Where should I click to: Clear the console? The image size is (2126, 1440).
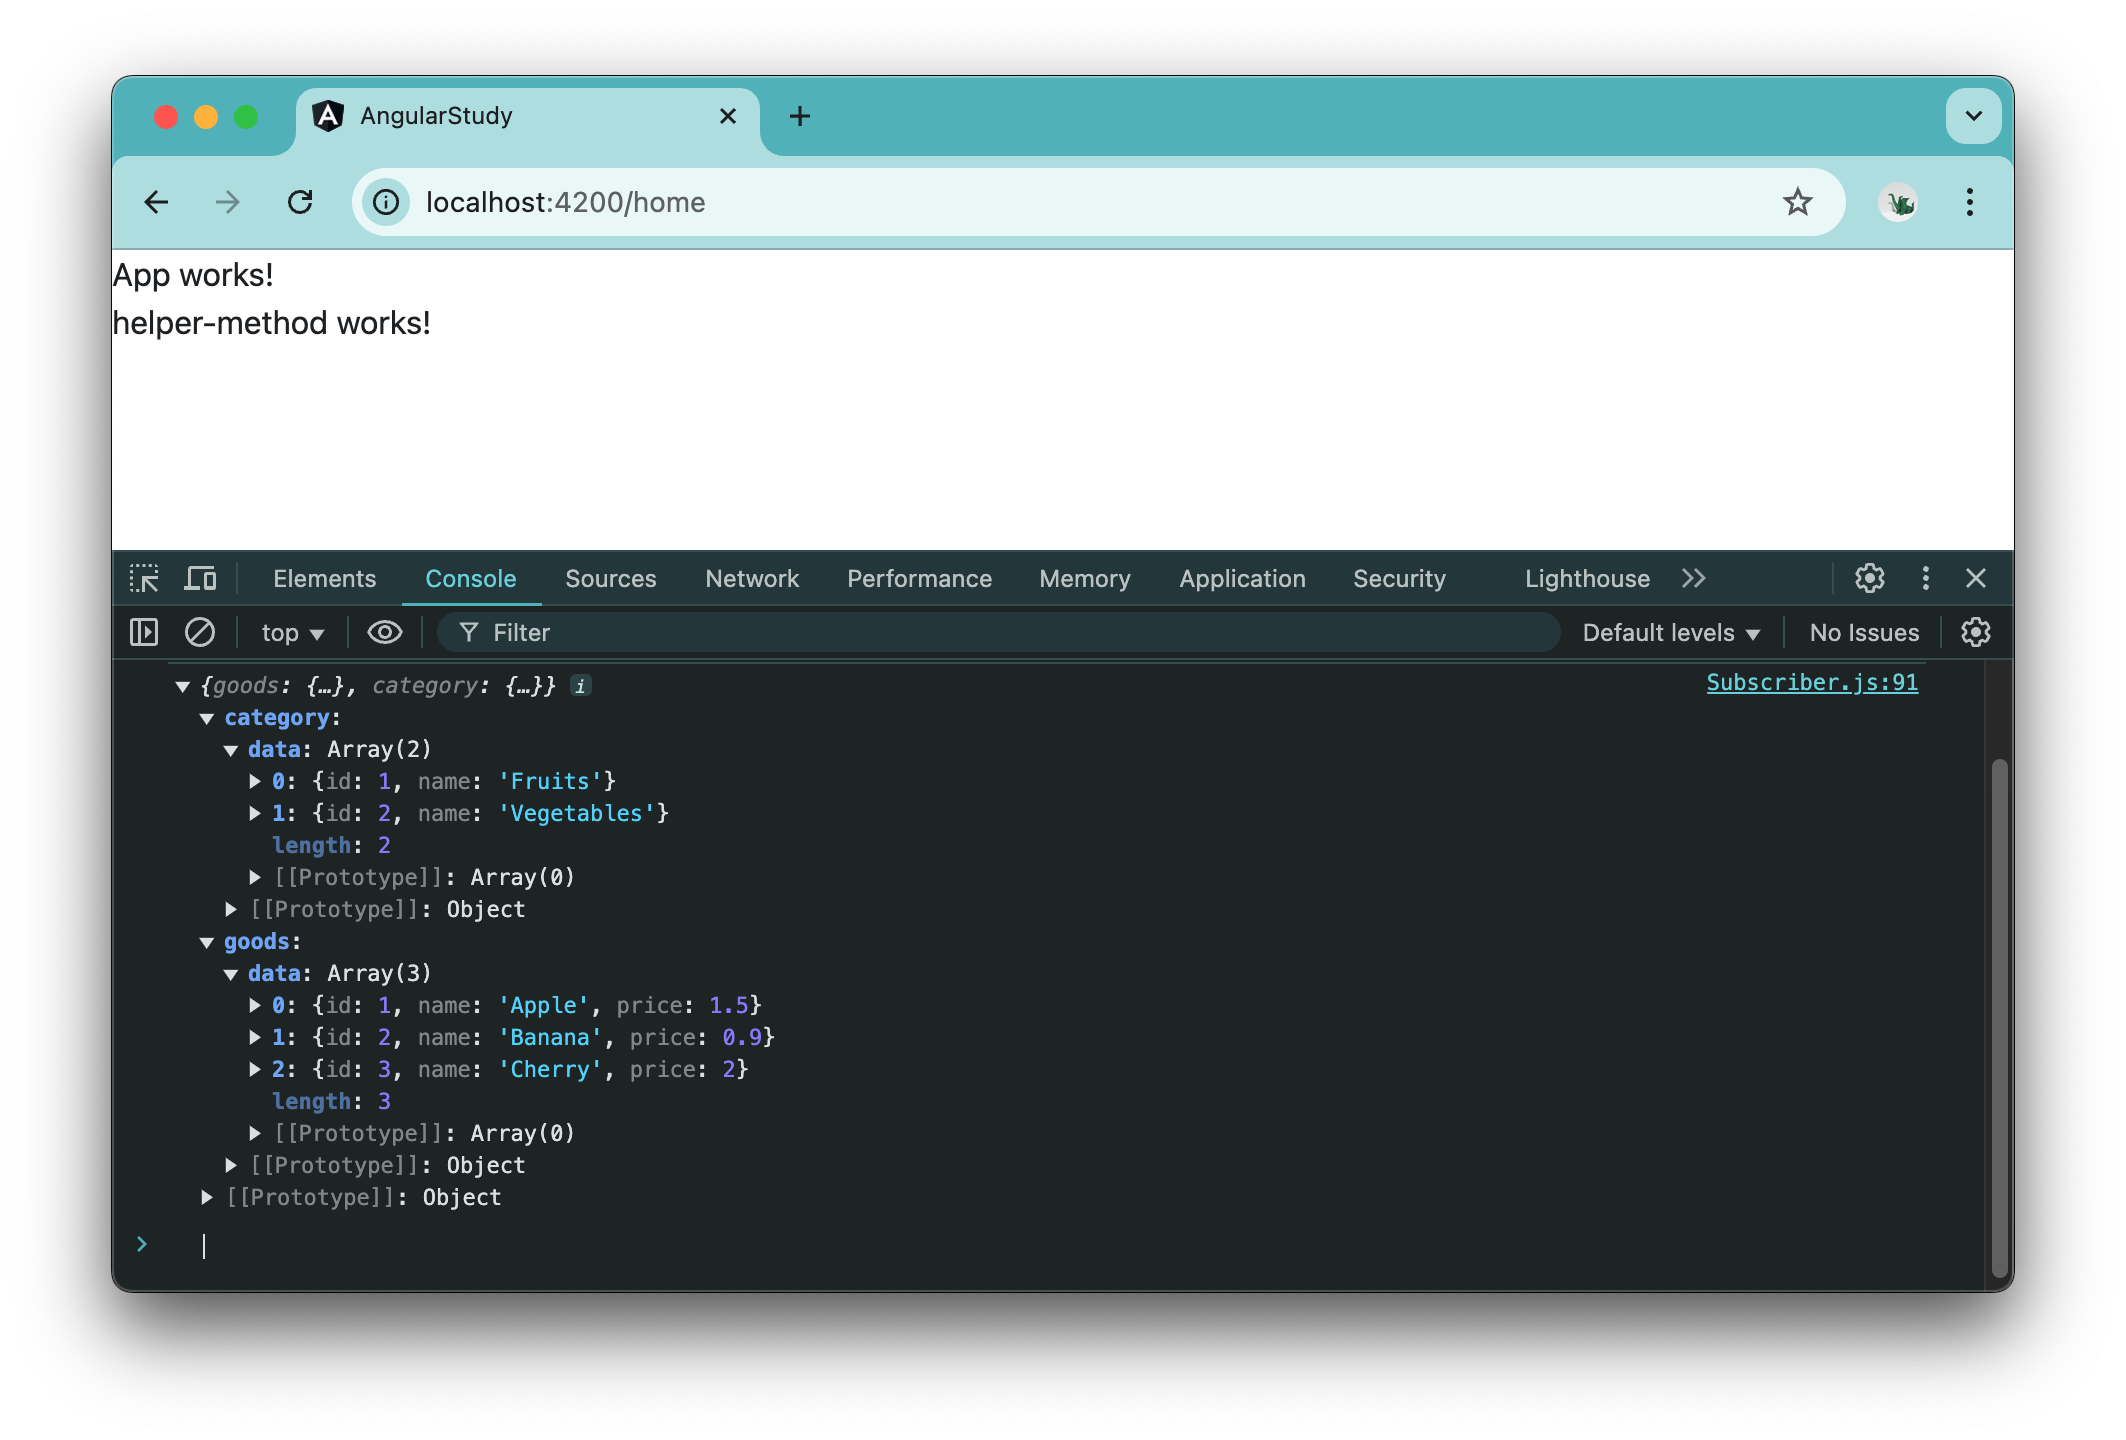click(201, 632)
